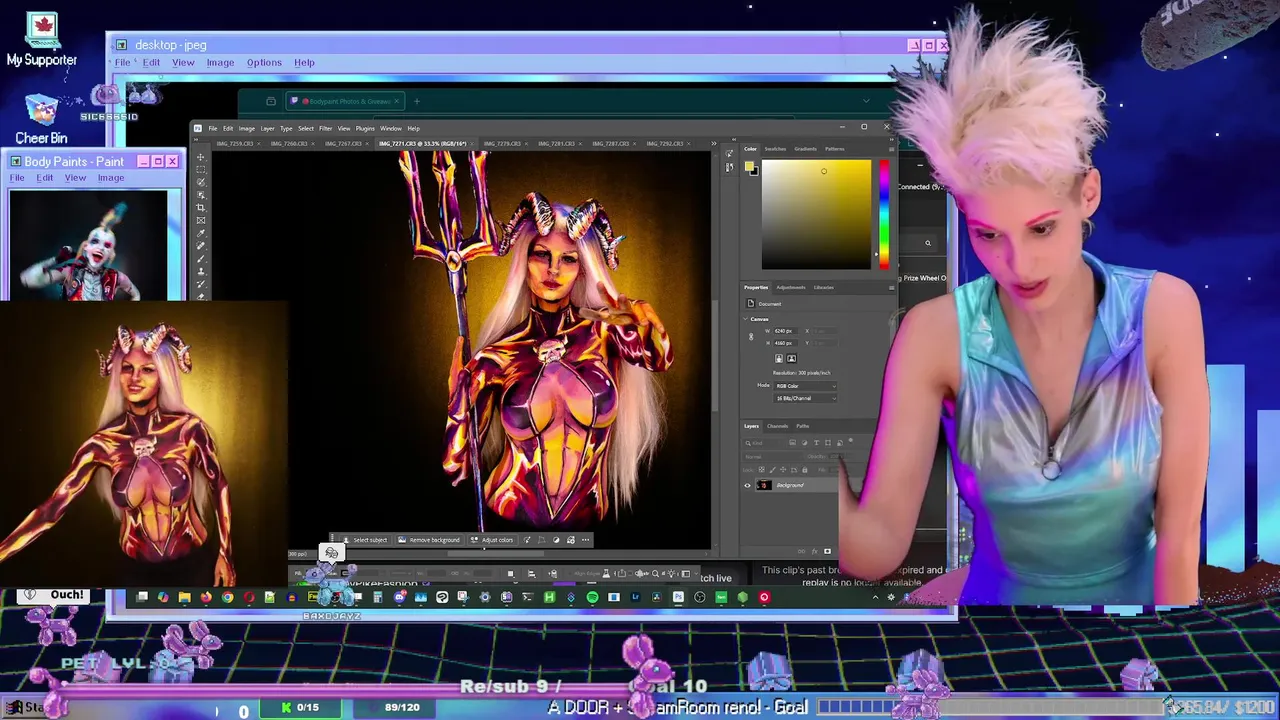Add layer mask icon in Layers panel
This screenshot has width=1280, height=720.
coord(827,551)
